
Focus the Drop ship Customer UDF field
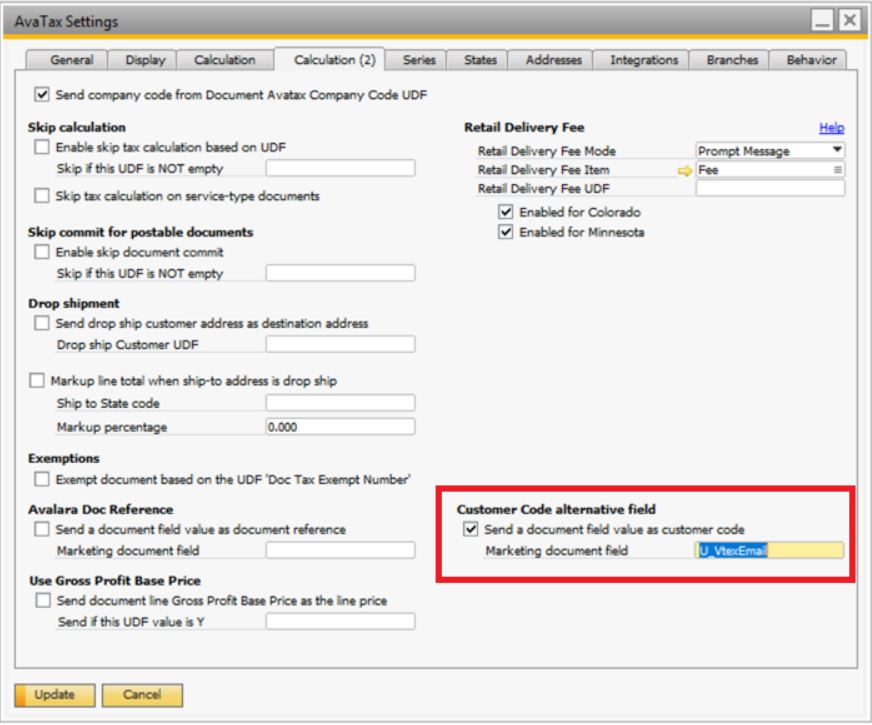tap(340, 344)
